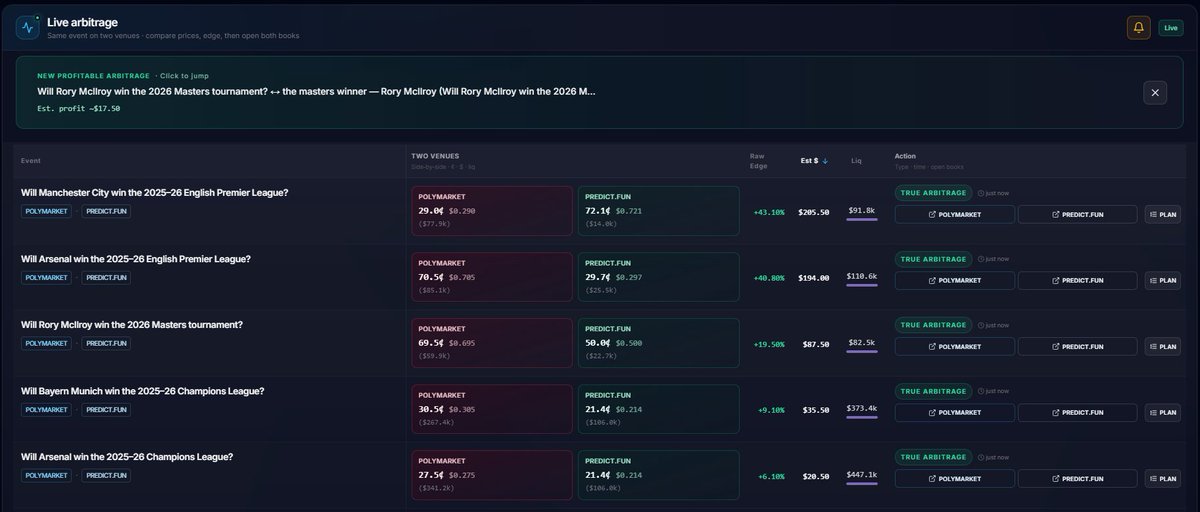The width and height of the screenshot is (1200, 512).
Task: Click liquidity bar under $373.4k
Action: tap(862, 418)
